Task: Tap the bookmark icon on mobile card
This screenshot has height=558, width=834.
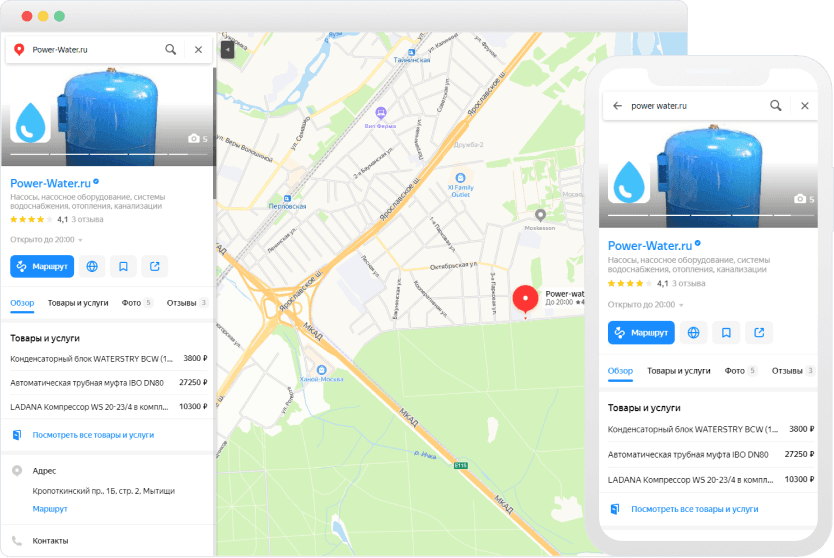Action: pos(727,332)
